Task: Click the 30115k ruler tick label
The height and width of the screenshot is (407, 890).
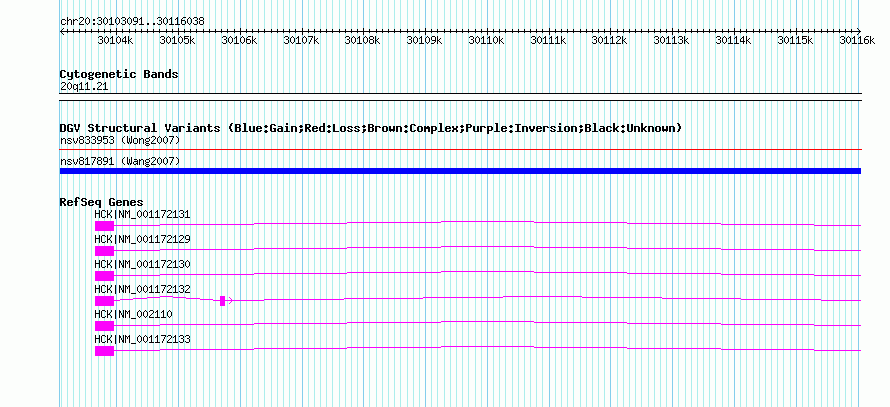Action: coord(795,40)
